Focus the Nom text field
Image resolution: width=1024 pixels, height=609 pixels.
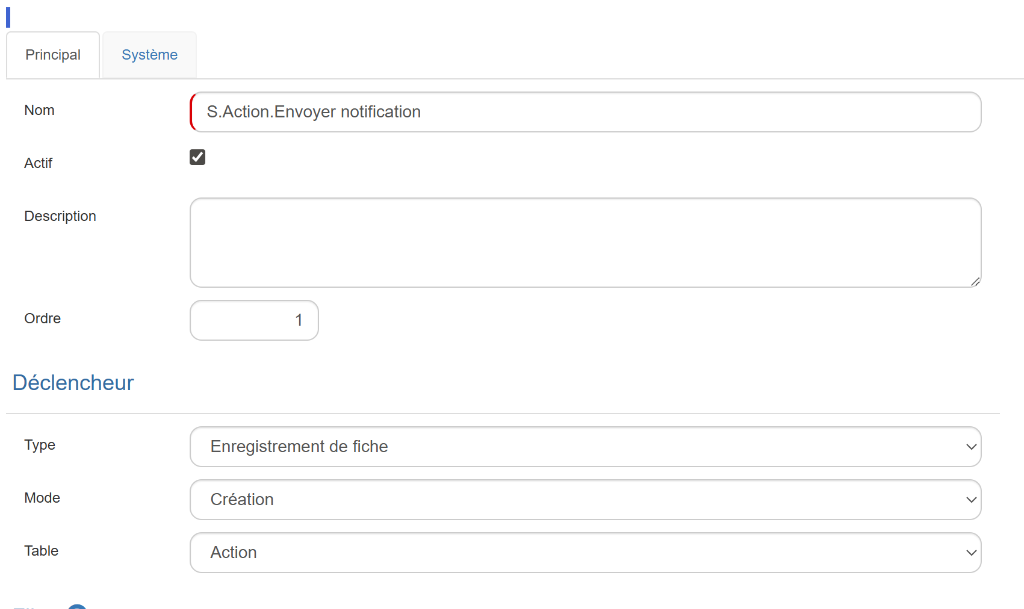[x=585, y=112]
